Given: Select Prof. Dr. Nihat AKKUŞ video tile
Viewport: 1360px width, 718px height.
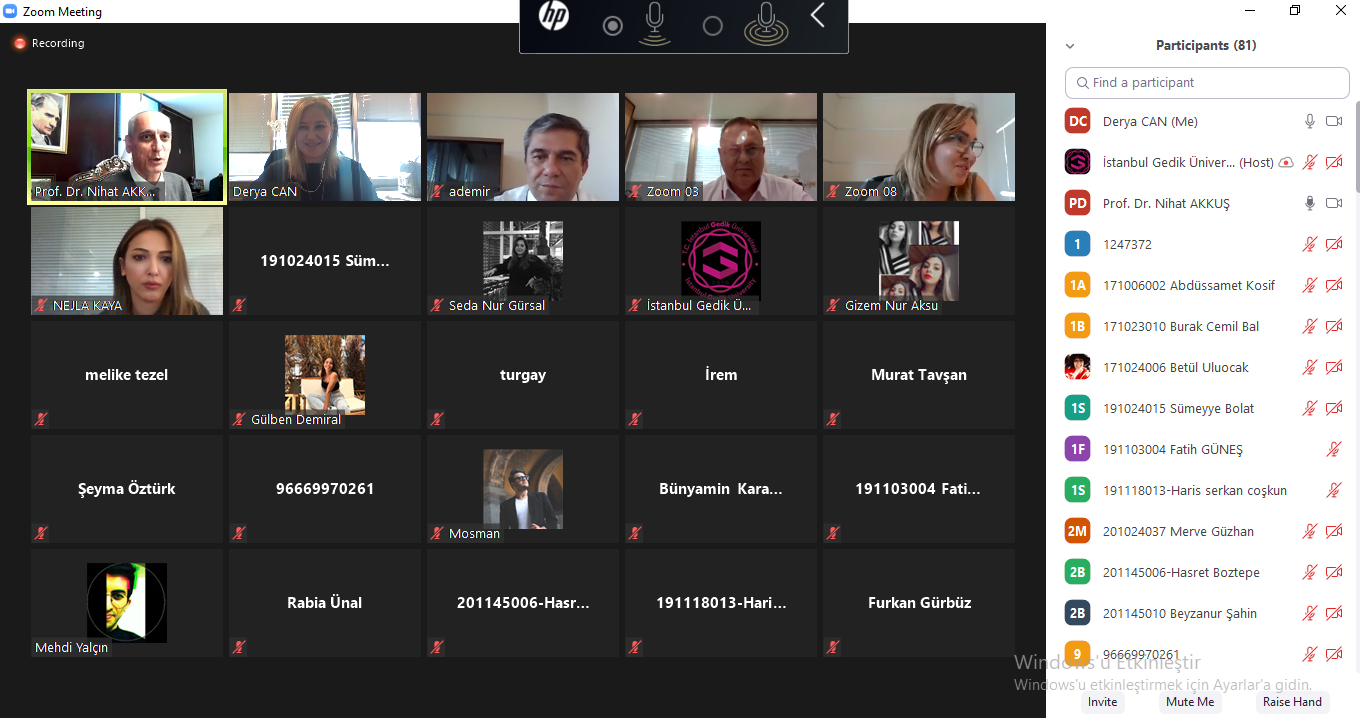Looking at the screenshot, I should [x=127, y=147].
